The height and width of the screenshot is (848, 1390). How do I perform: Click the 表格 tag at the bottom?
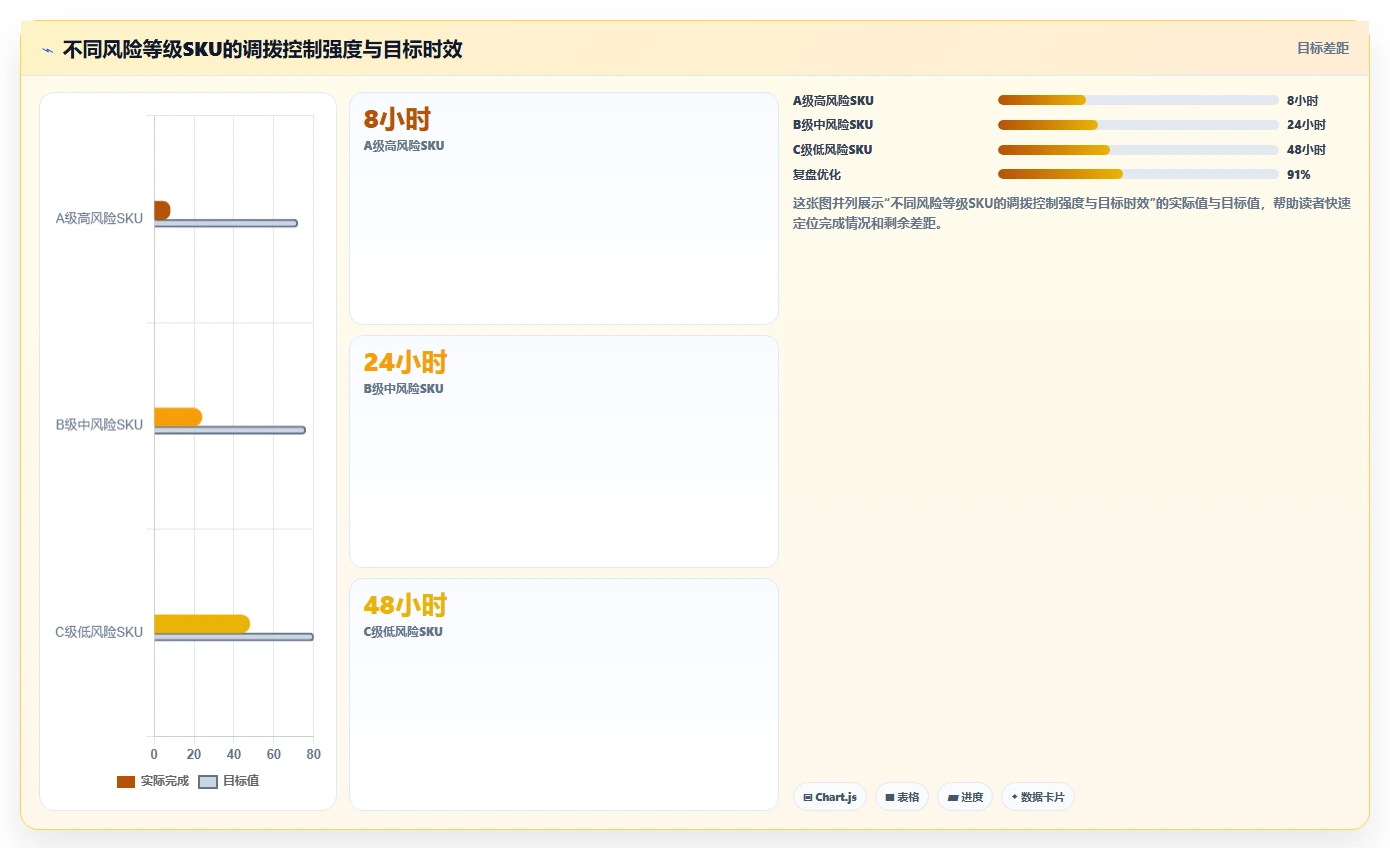click(902, 797)
